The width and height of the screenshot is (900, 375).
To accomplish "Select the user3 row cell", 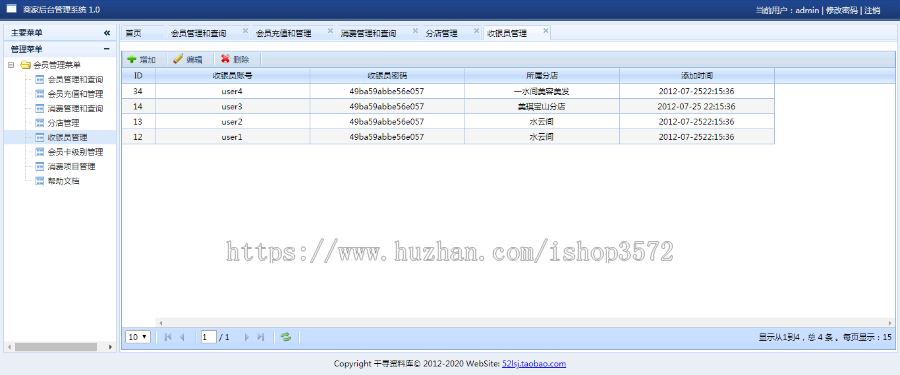I will (232, 106).
